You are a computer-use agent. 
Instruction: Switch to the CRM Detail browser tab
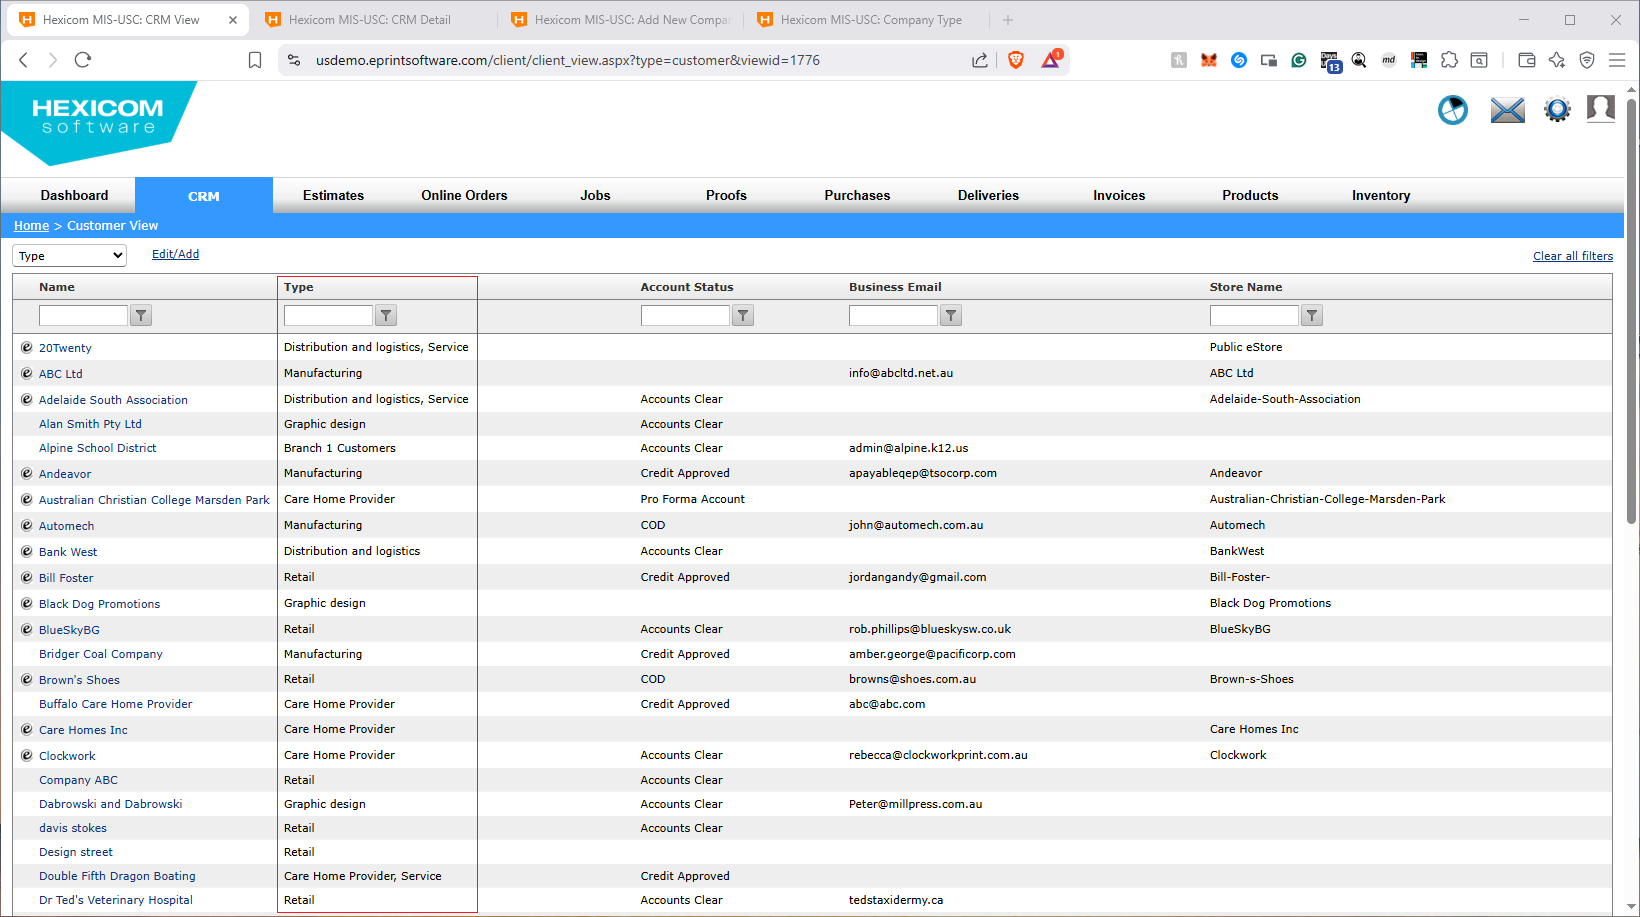click(370, 20)
